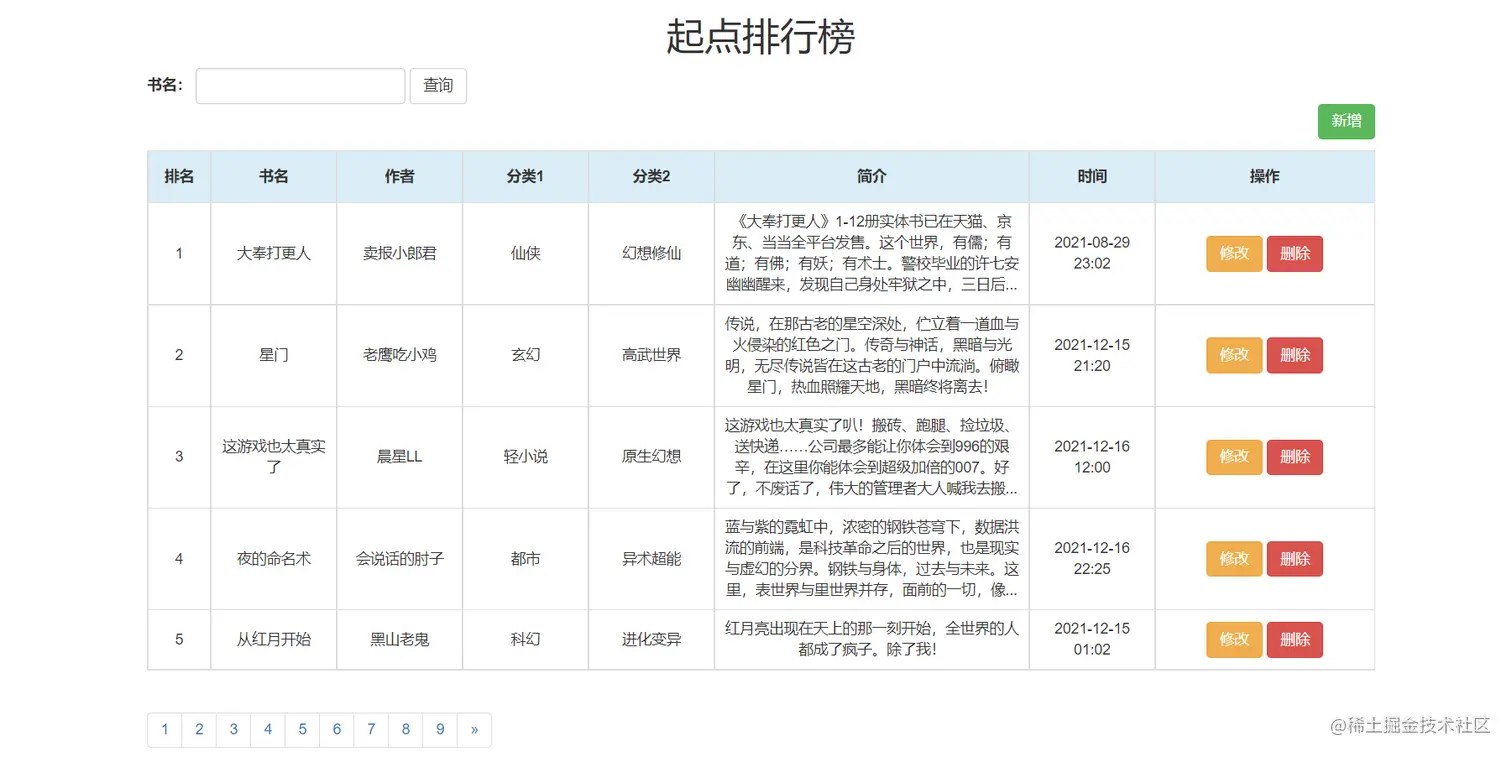Click author 会说话的肘子

400,559
